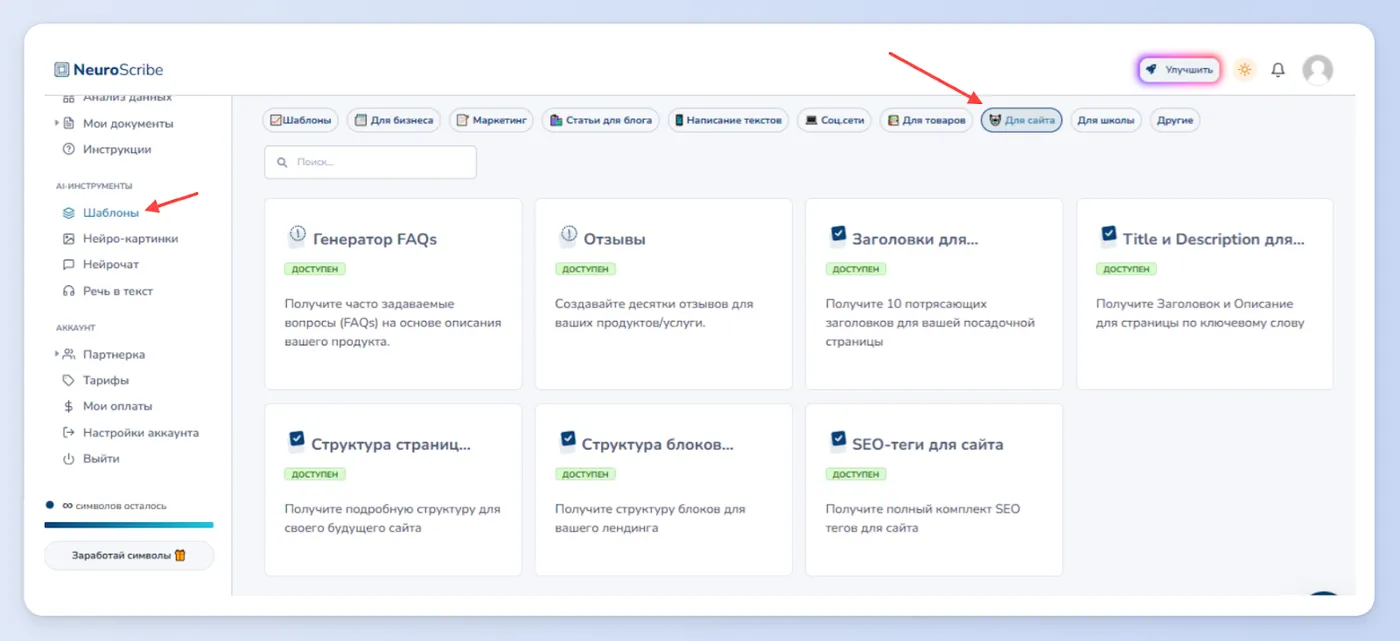Click the Заработай символы button

click(129, 555)
